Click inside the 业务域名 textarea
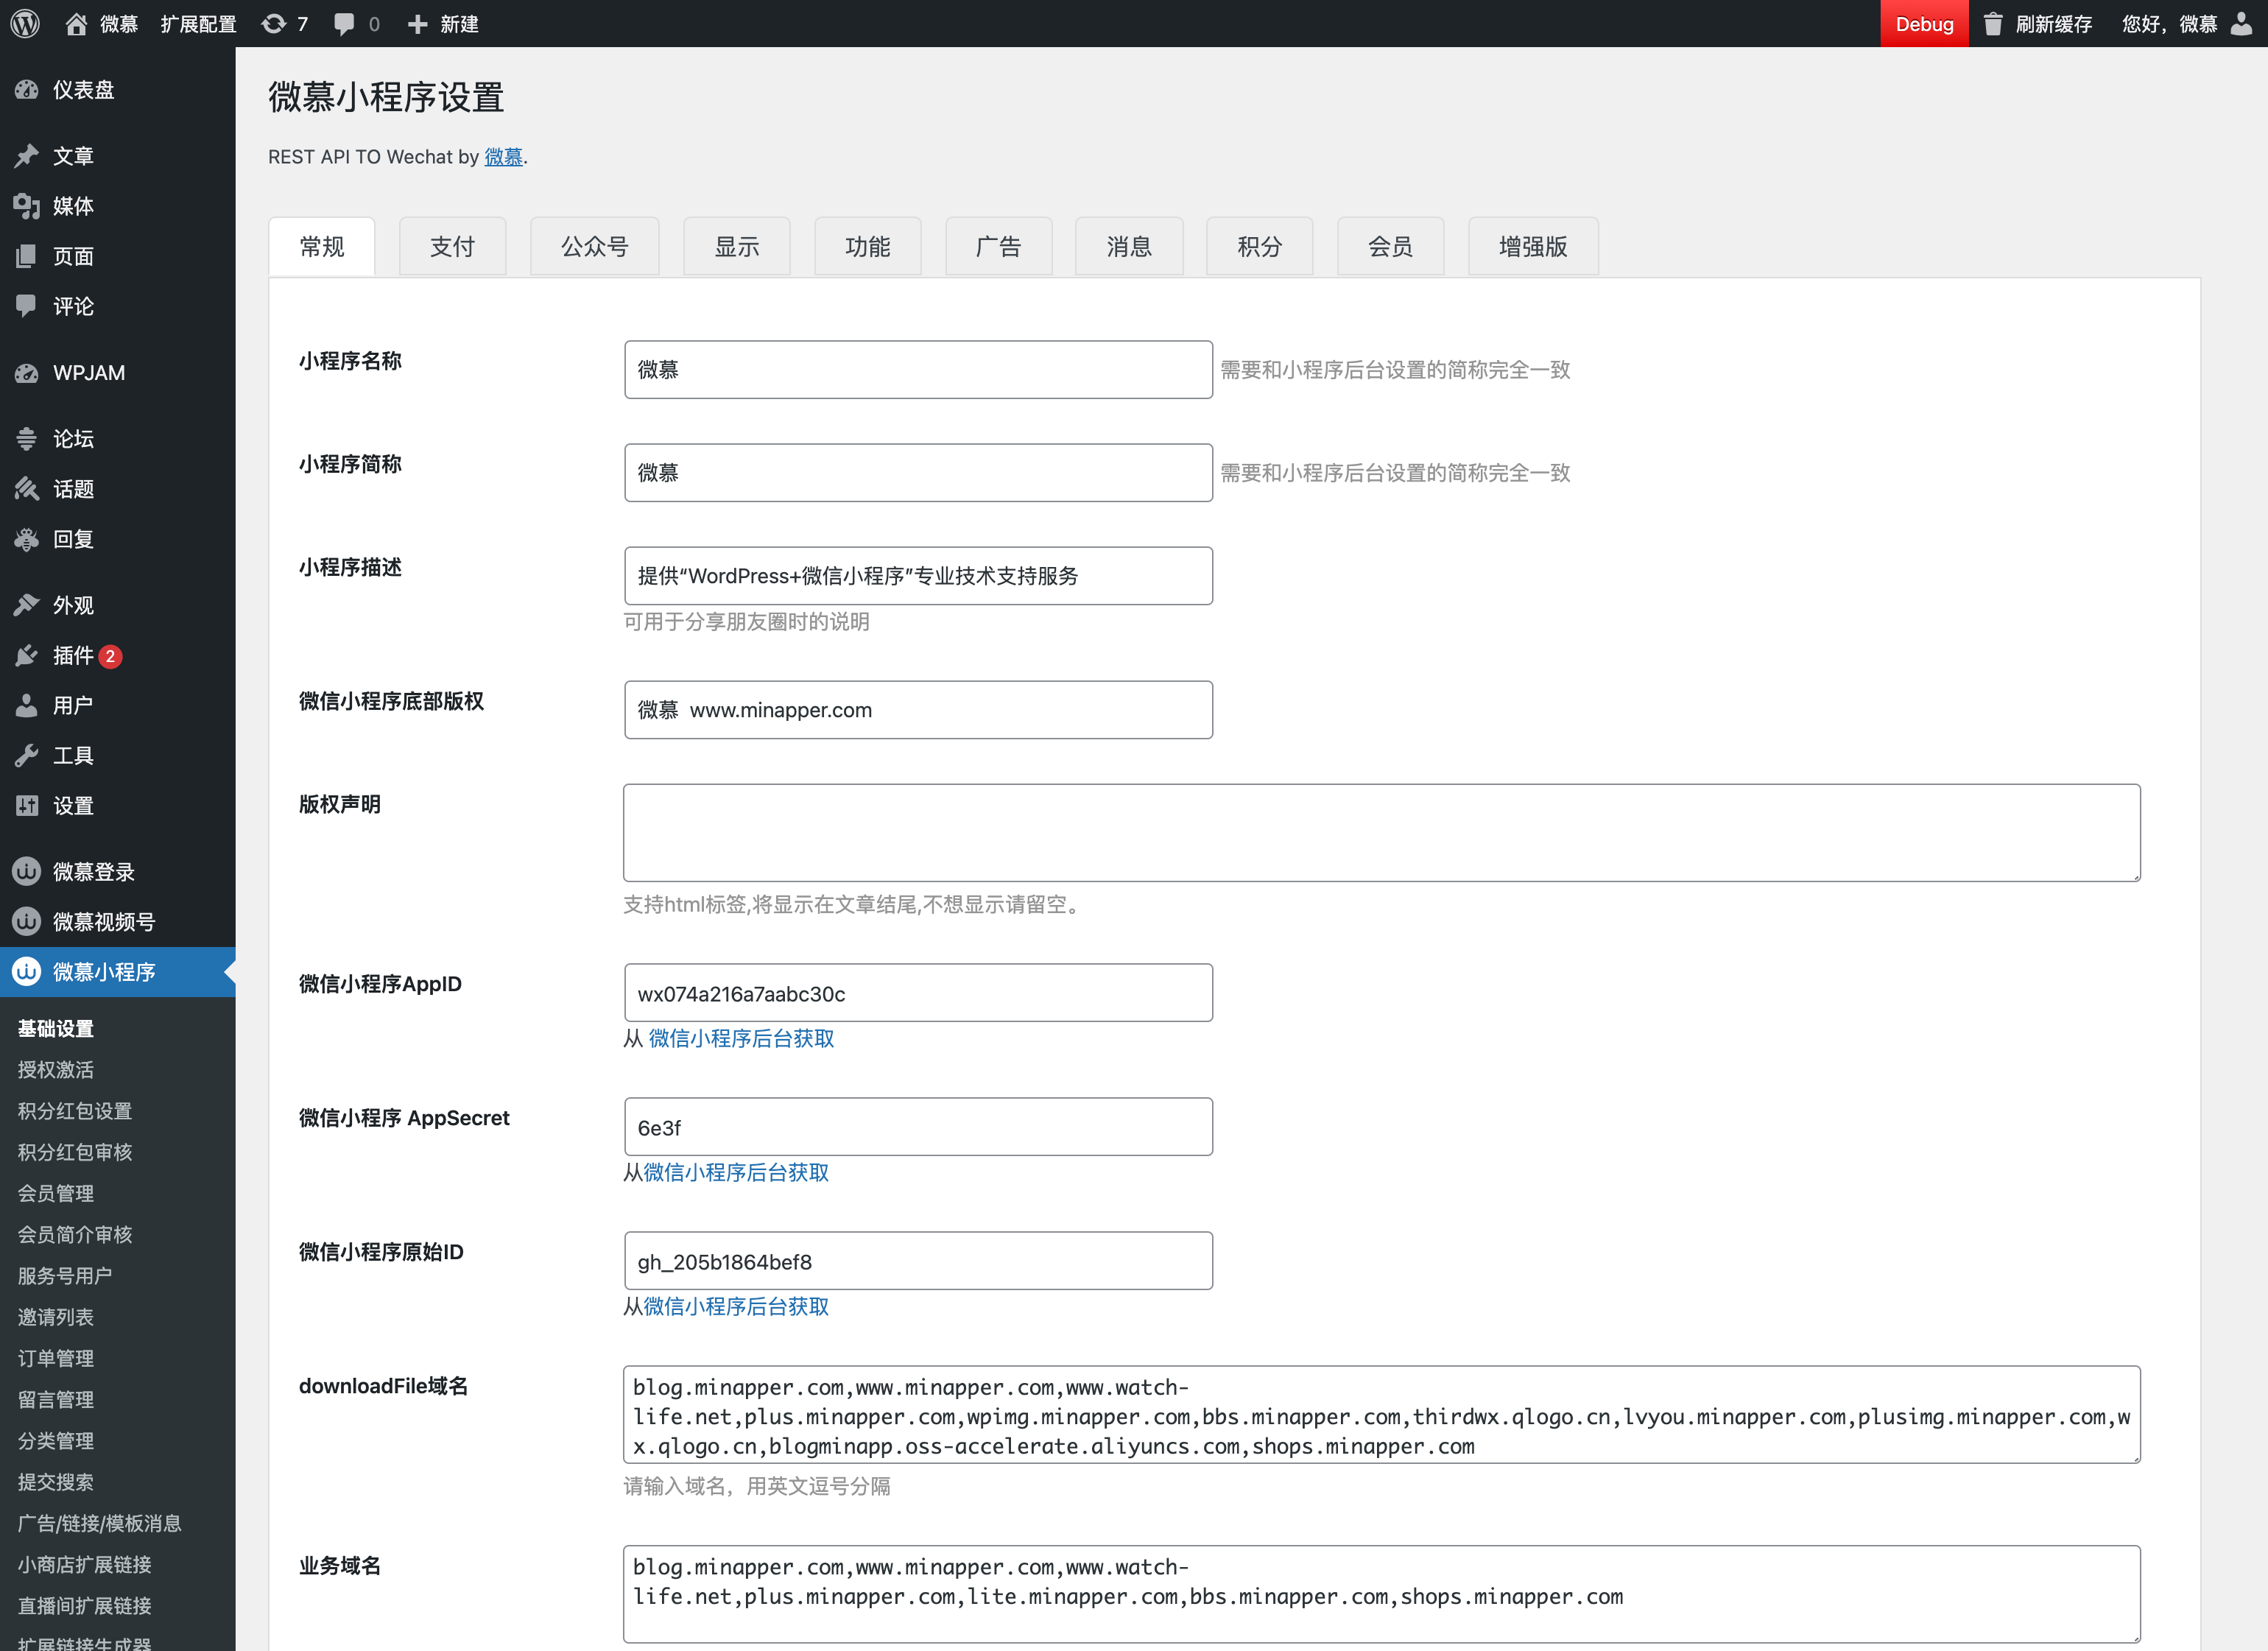The image size is (2268, 1651). click(x=1382, y=1594)
